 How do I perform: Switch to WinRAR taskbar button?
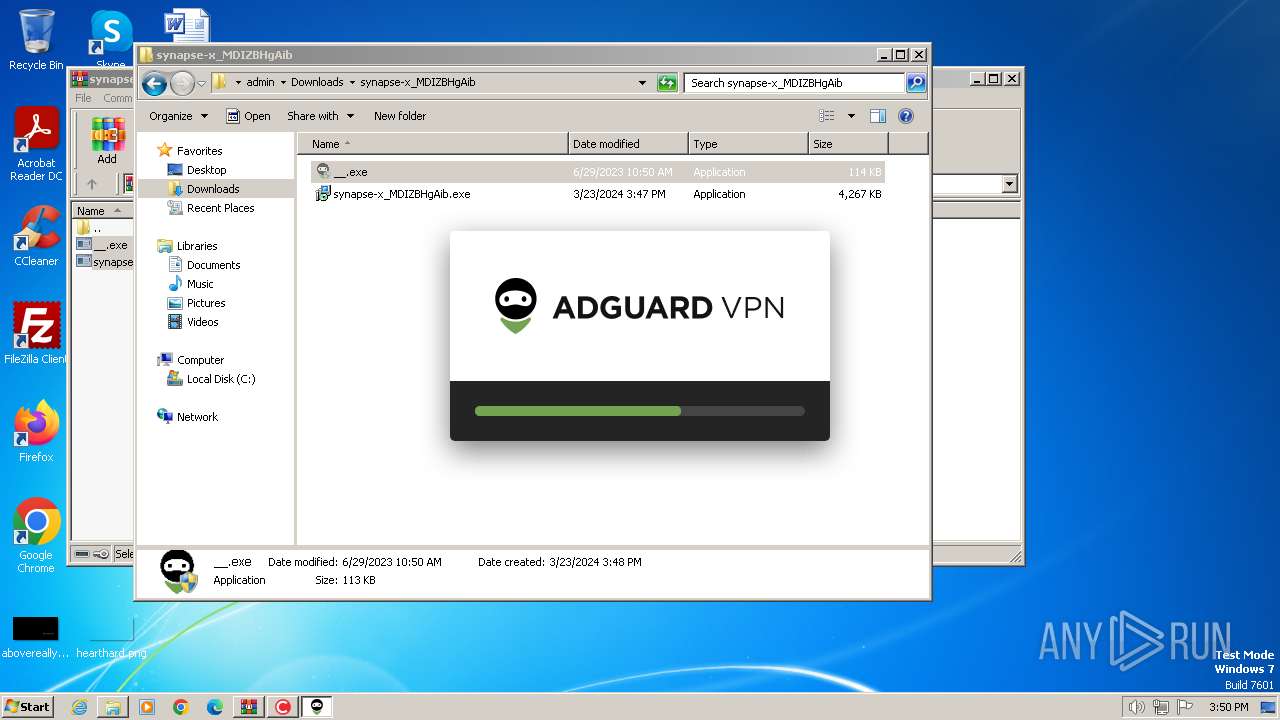coord(249,707)
